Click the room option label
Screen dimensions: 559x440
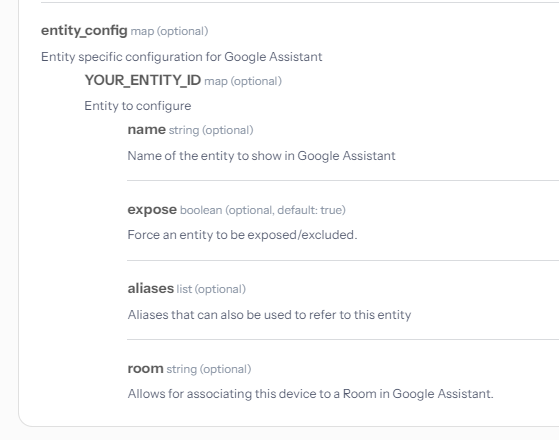tap(145, 368)
